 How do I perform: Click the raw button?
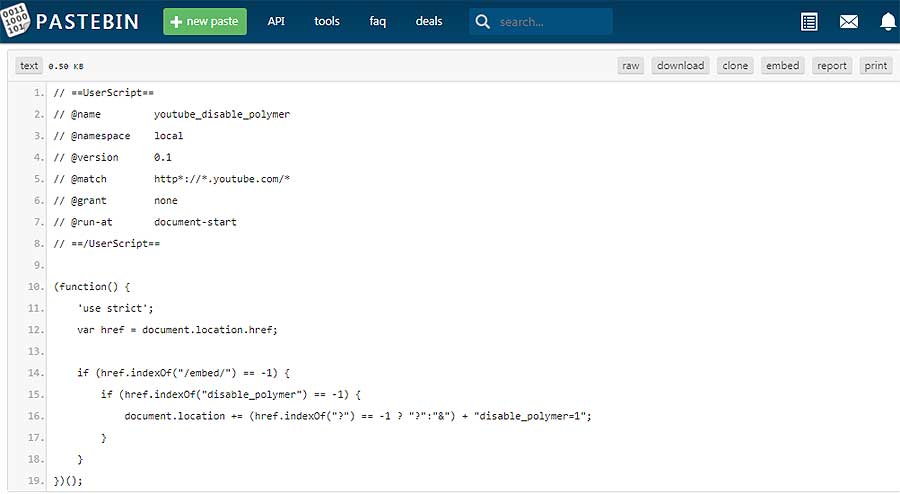tap(630, 65)
